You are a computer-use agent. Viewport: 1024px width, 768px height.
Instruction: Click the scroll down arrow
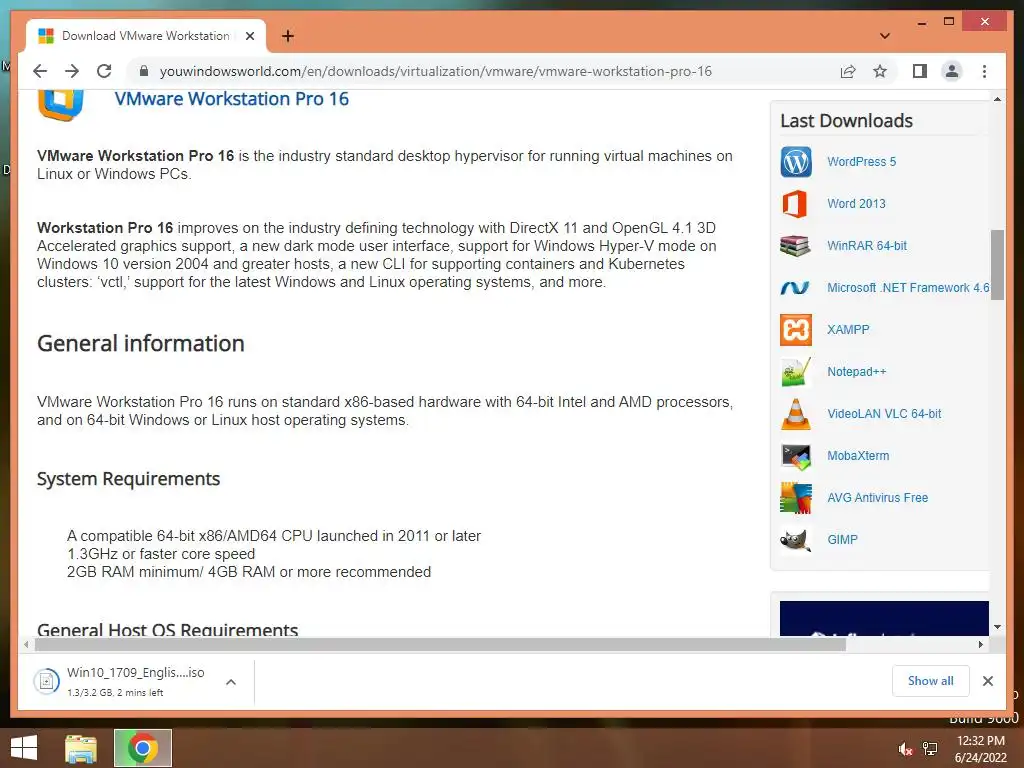coord(997,627)
